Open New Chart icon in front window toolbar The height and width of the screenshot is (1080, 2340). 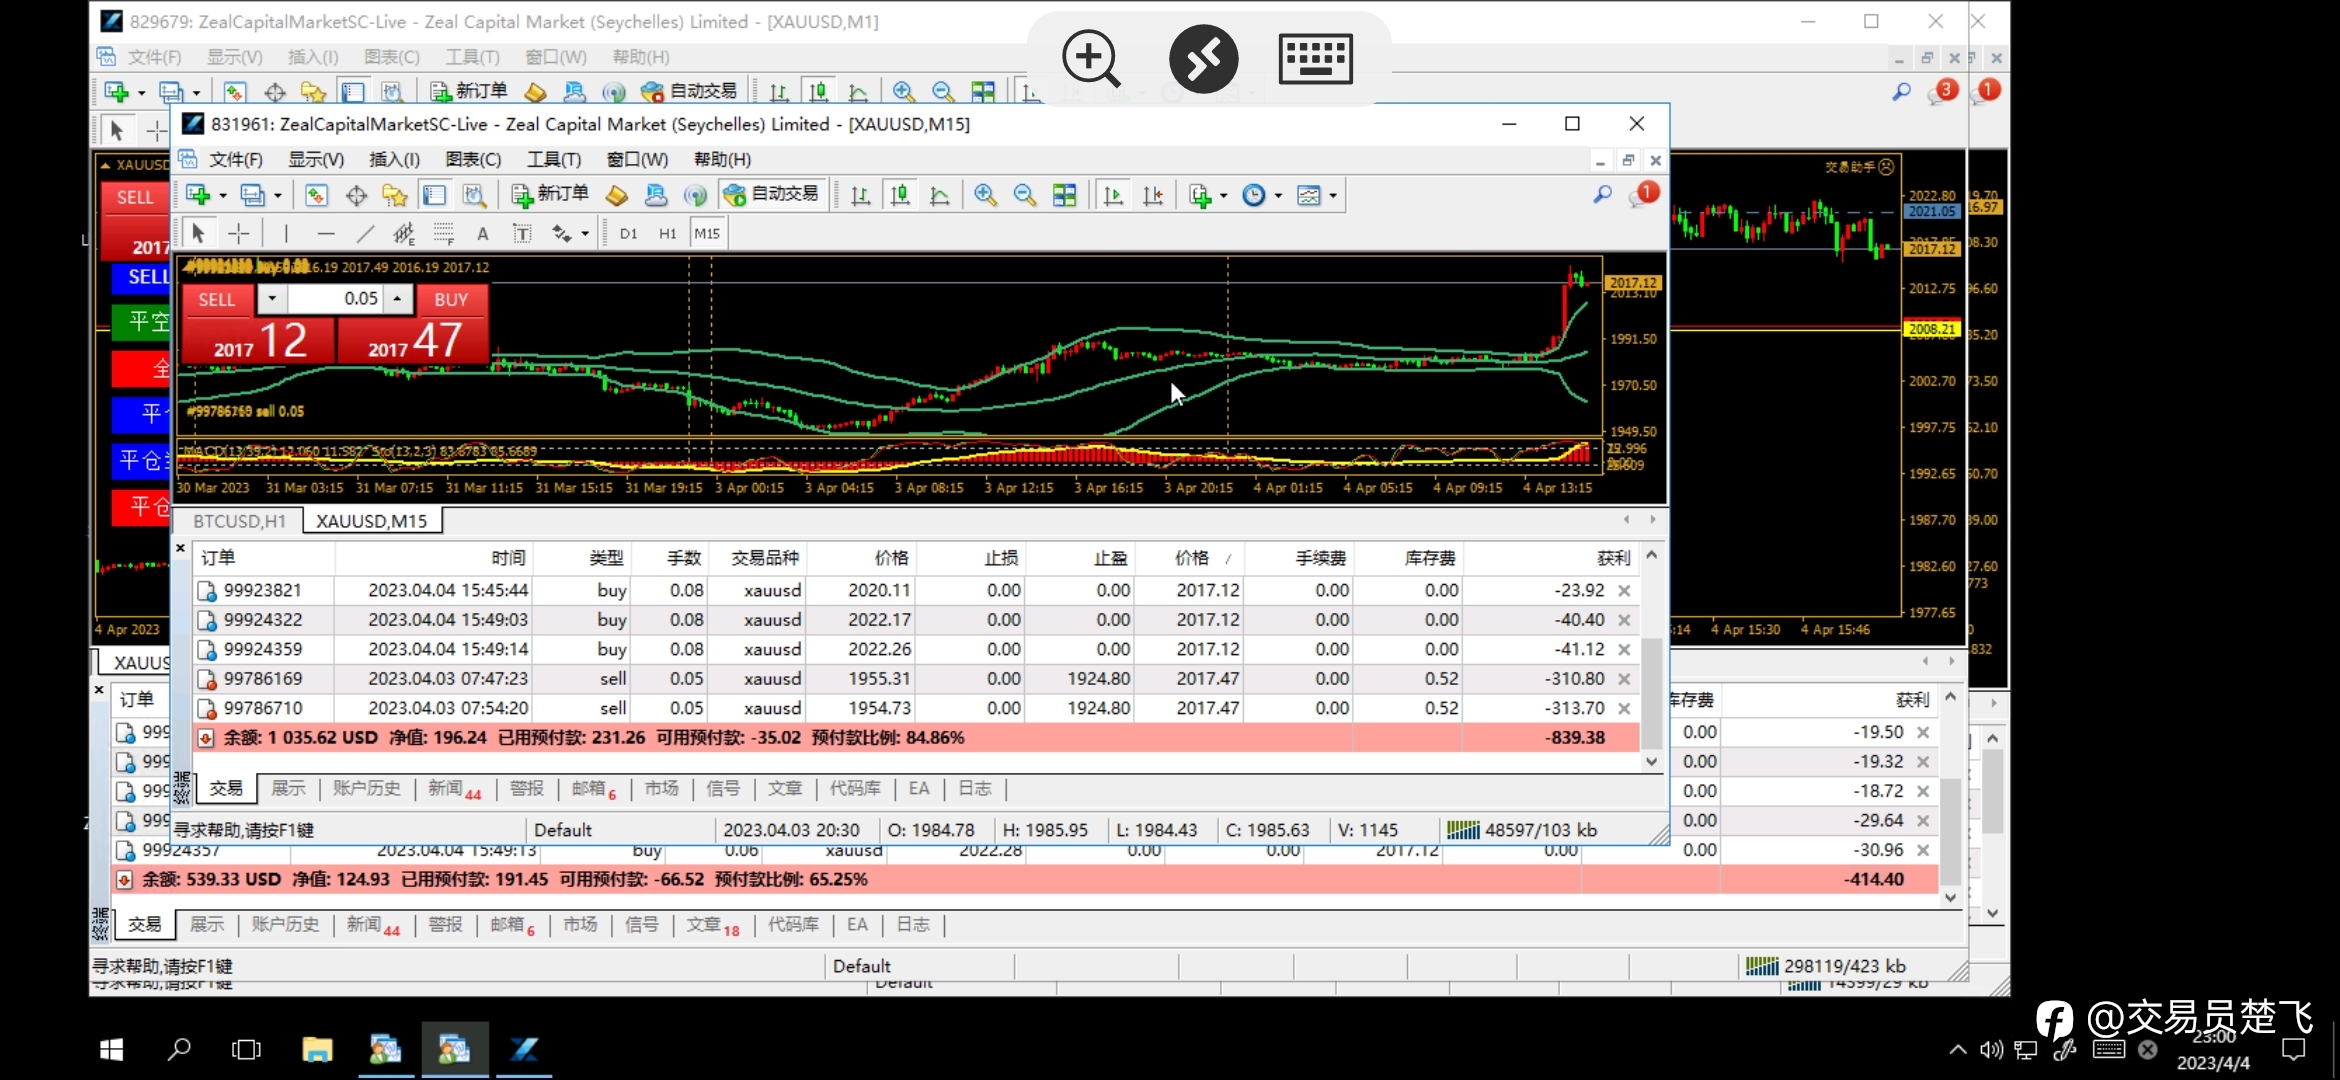[198, 195]
